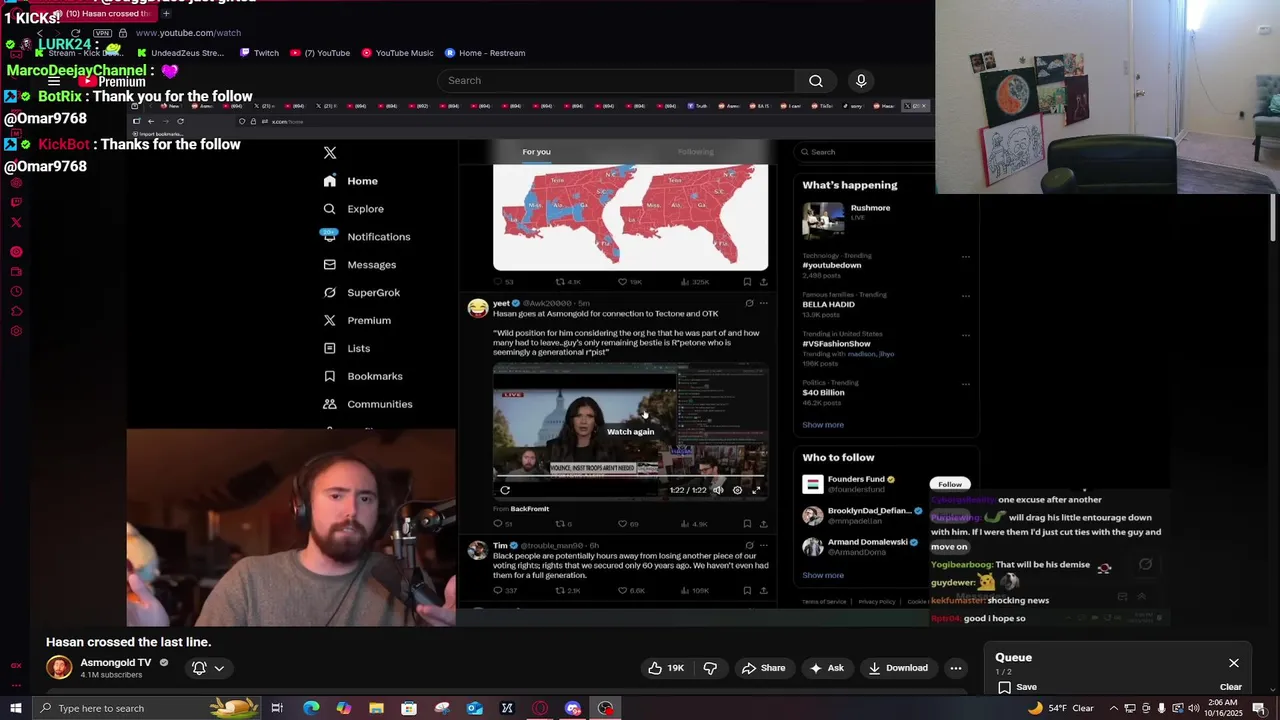Open Microsoft Store from taskbar
The image size is (1280, 720).
click(409, 708)
